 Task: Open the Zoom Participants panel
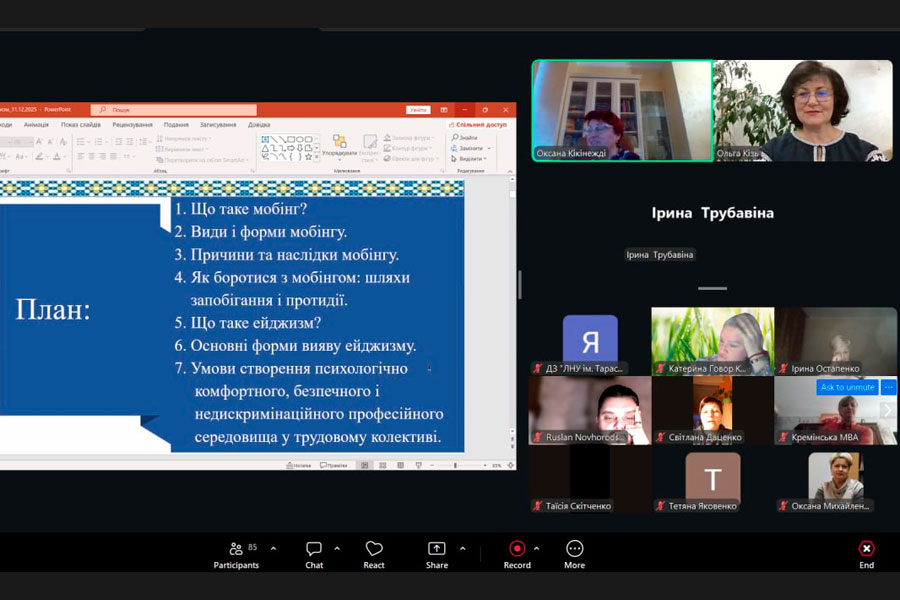click(x=236, y=555)
